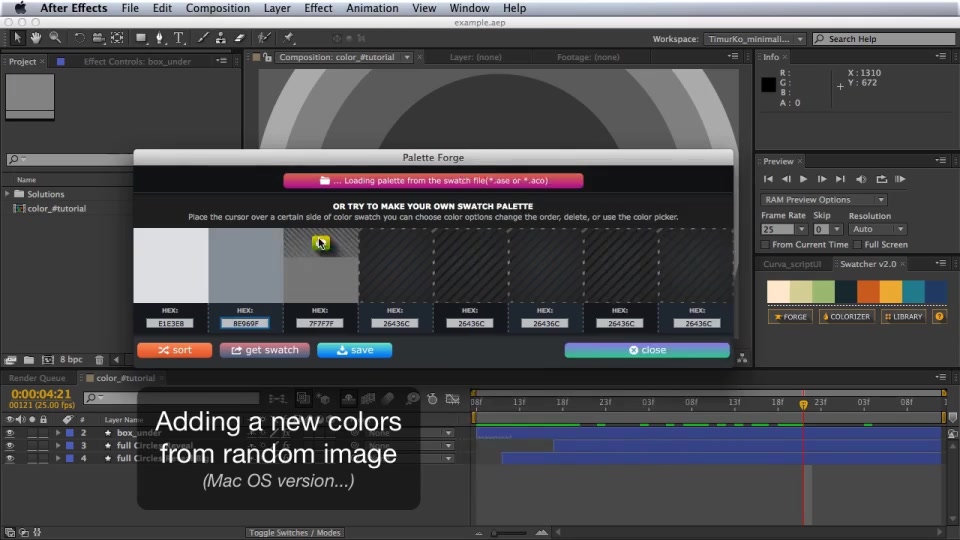This screenshot has height=540, width=960.
Task: Jump to first frame in Preview
Action: click(768, 179)
